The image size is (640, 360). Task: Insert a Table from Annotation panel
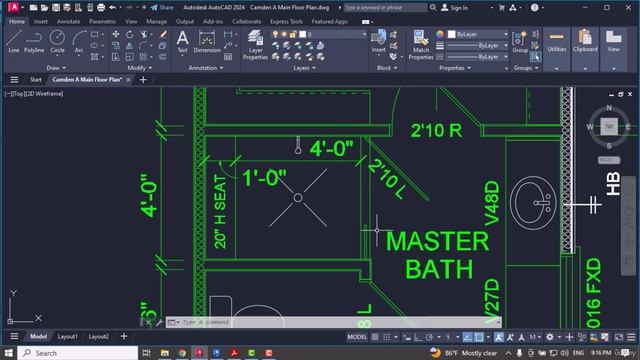[x=228, y=57]
